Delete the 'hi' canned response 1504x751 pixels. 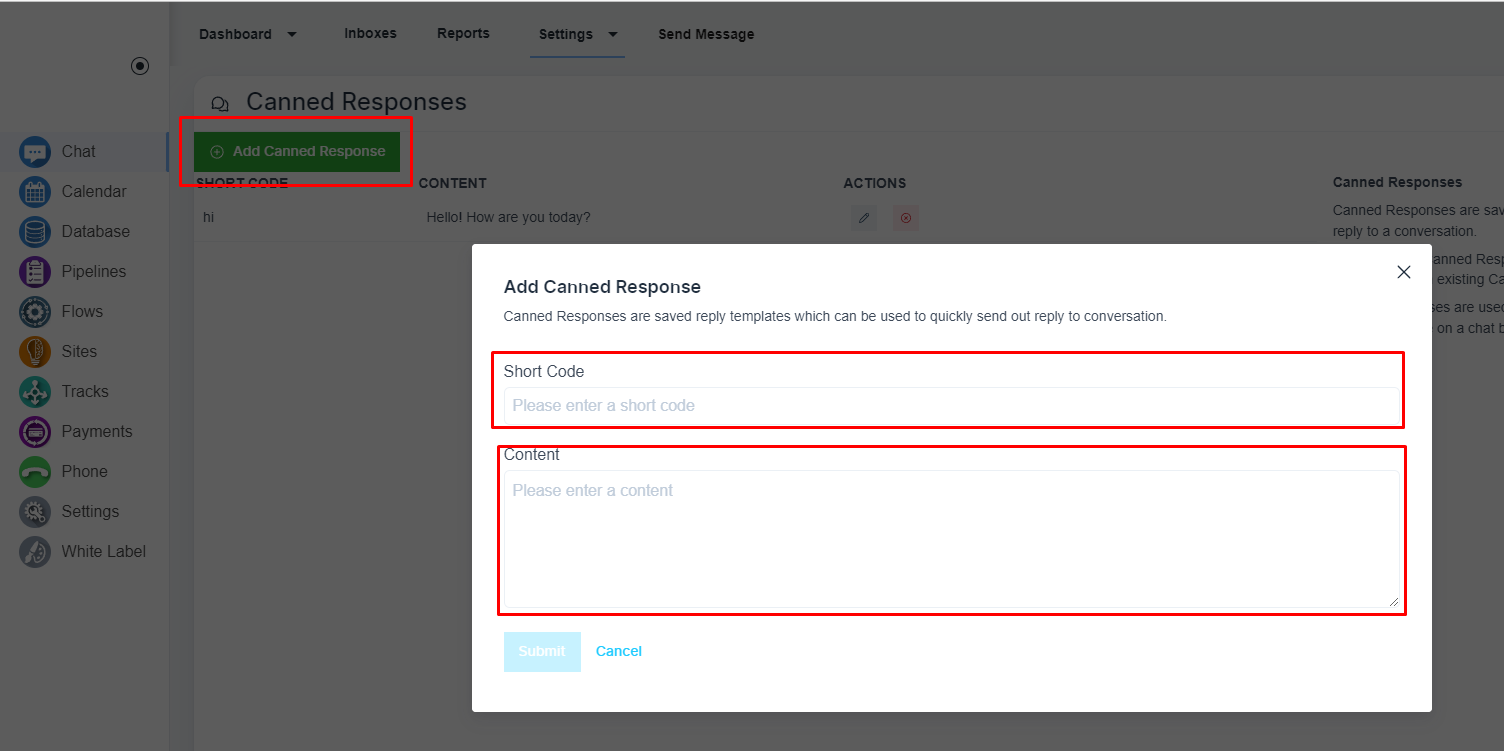point(906,218)
